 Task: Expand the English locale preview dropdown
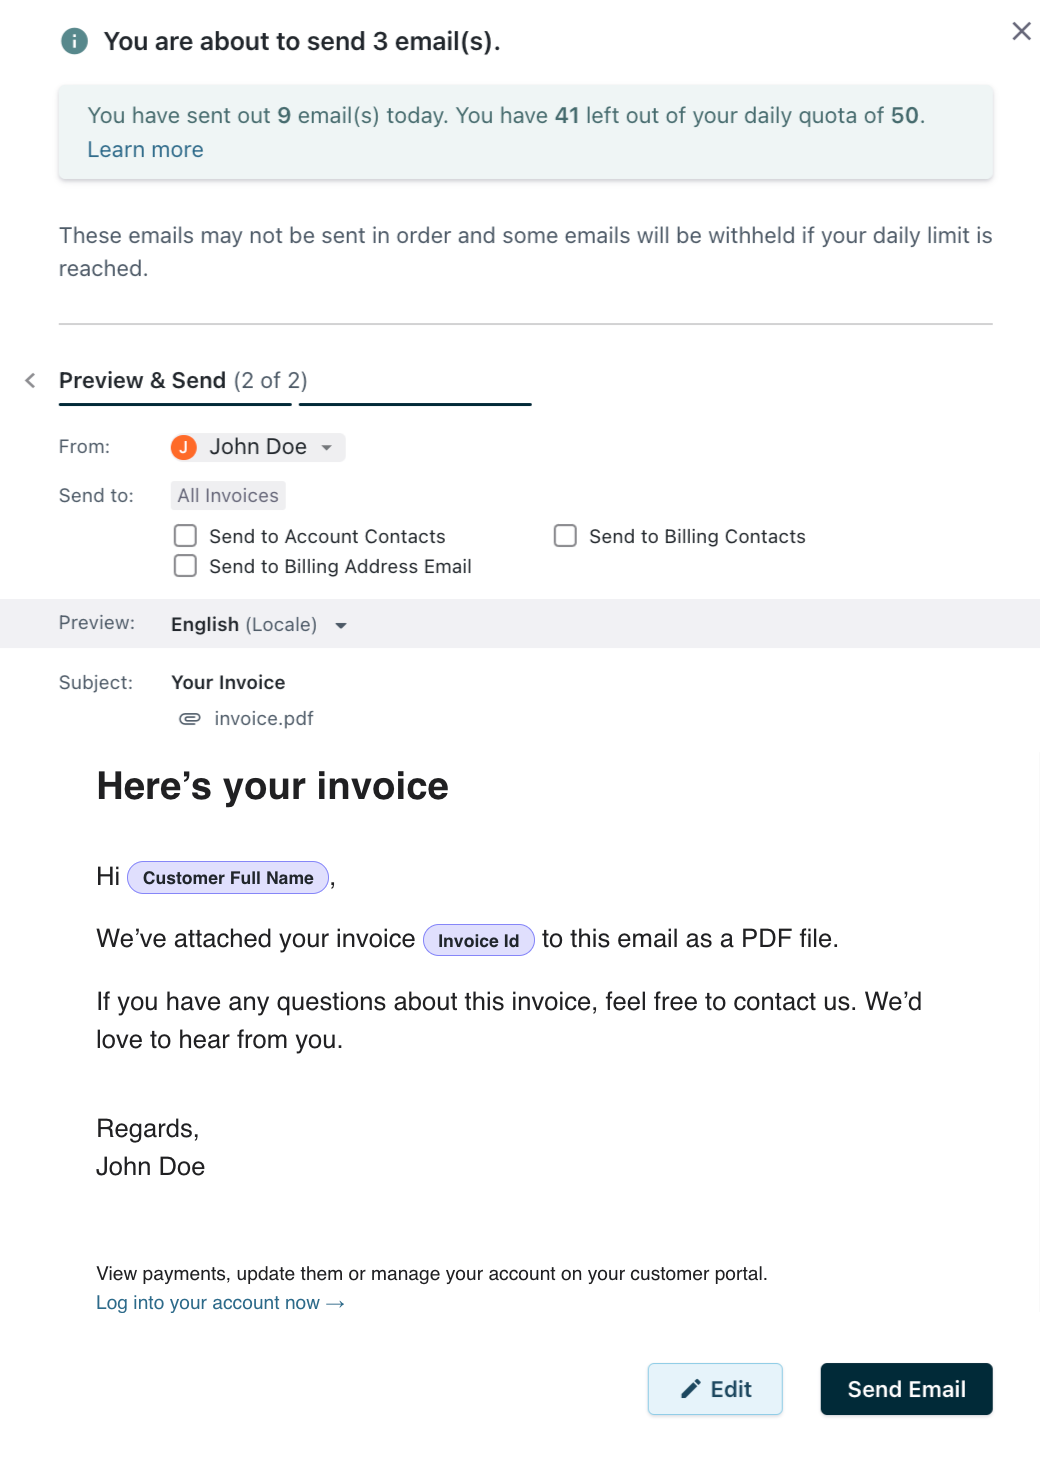point(341,625)
